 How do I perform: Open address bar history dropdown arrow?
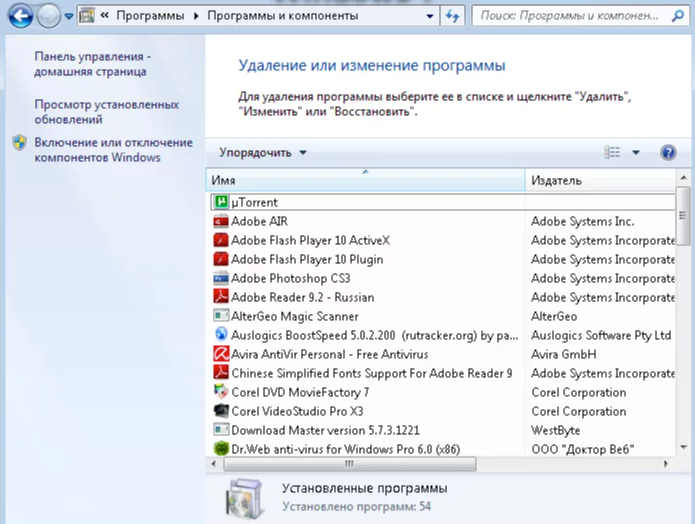429,16
